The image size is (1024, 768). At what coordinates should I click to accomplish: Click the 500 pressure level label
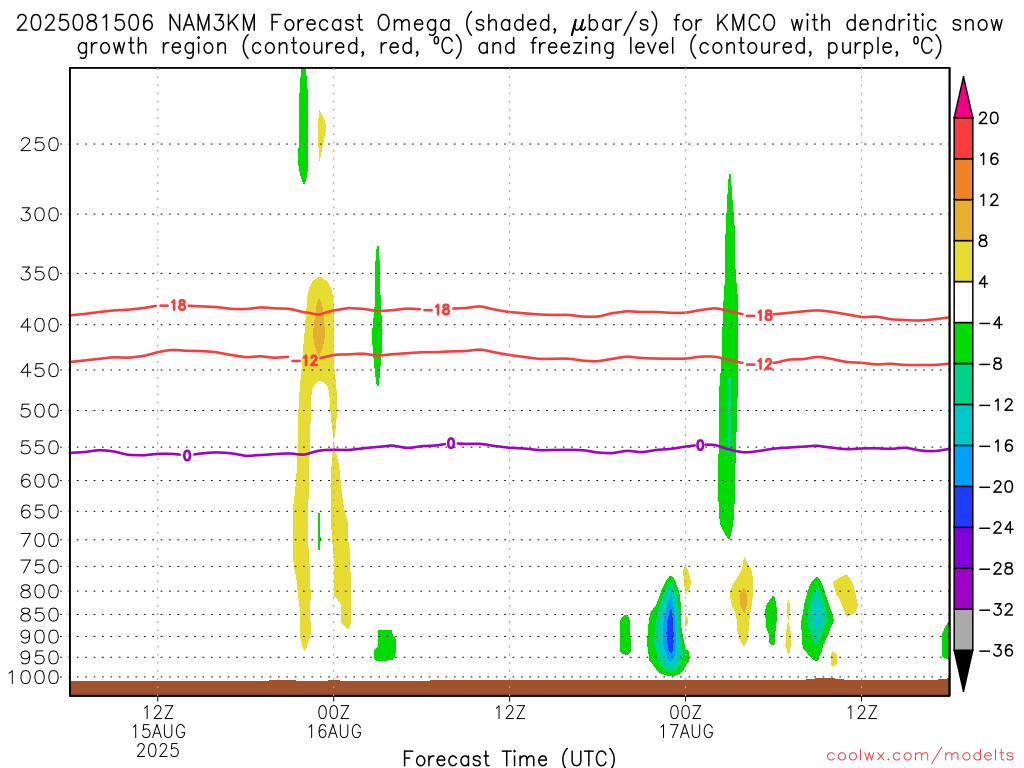tap(40, 411)
